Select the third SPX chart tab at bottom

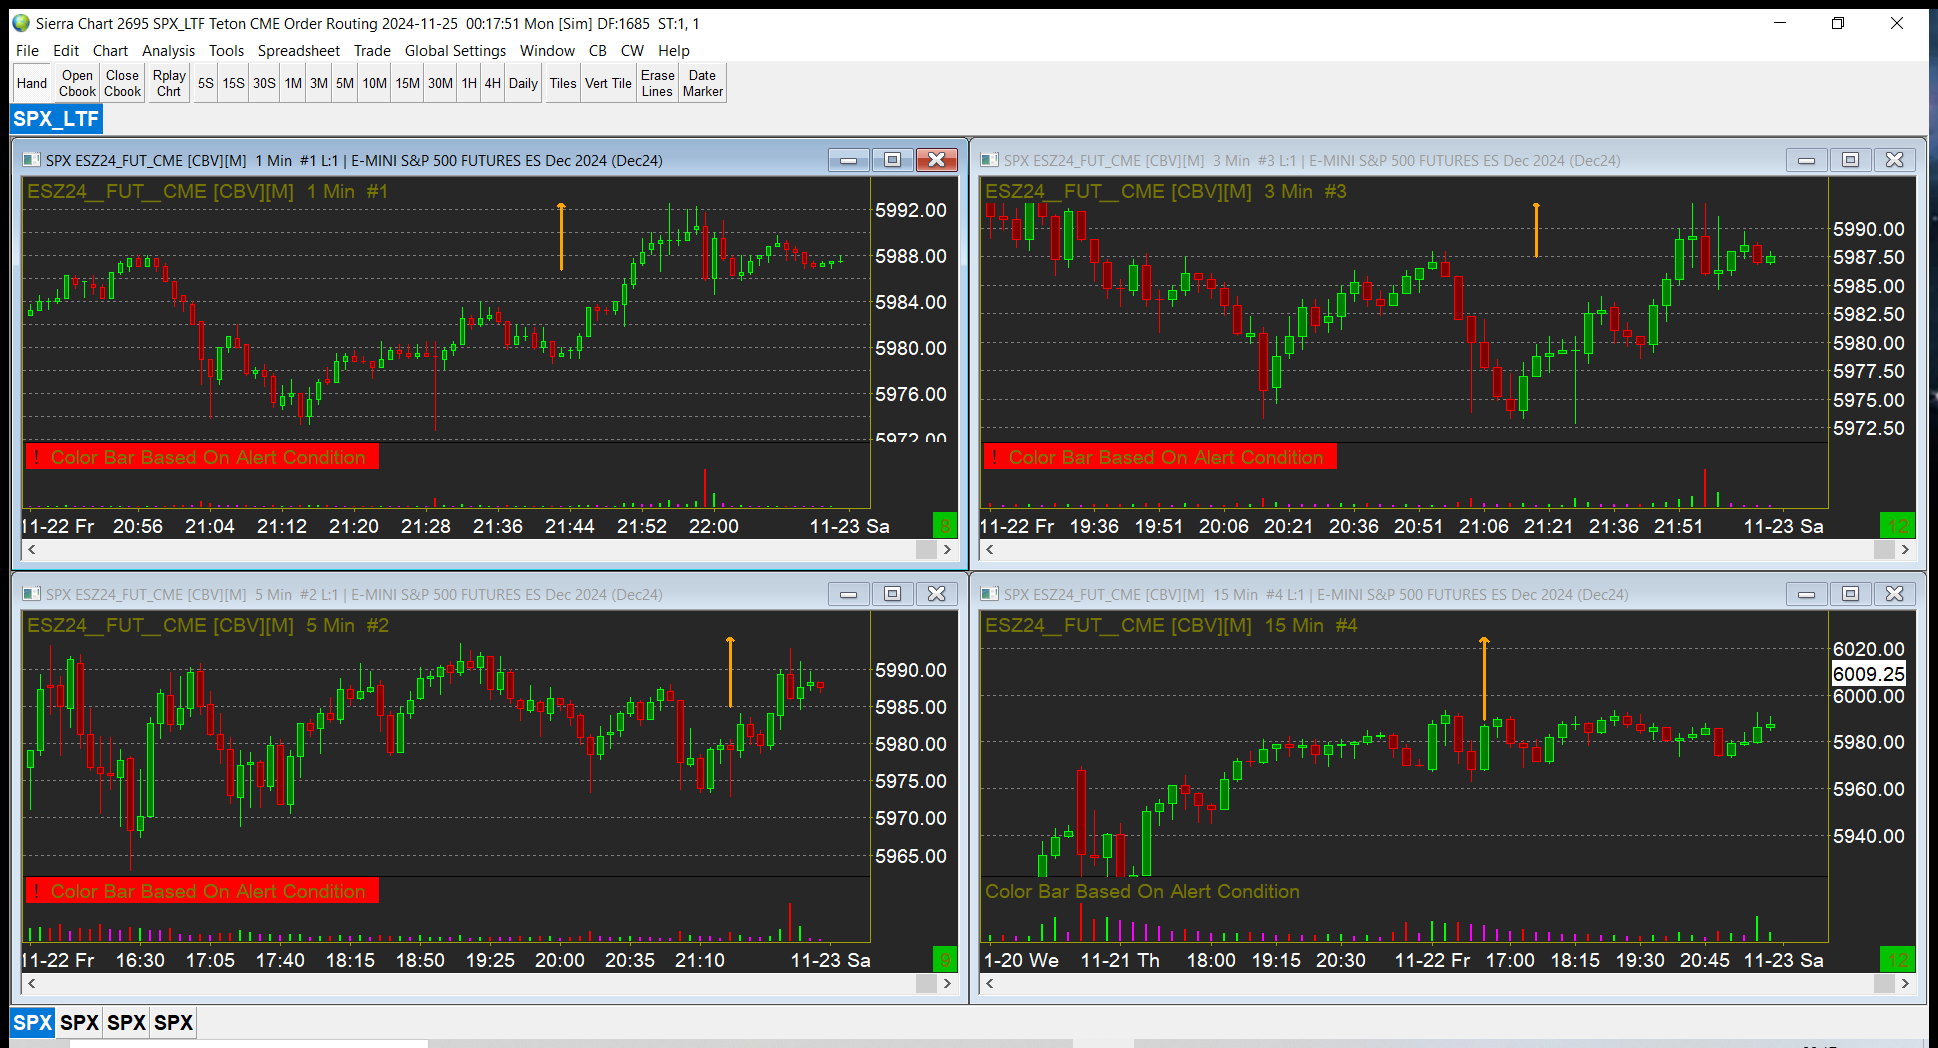coord(126,1022)
